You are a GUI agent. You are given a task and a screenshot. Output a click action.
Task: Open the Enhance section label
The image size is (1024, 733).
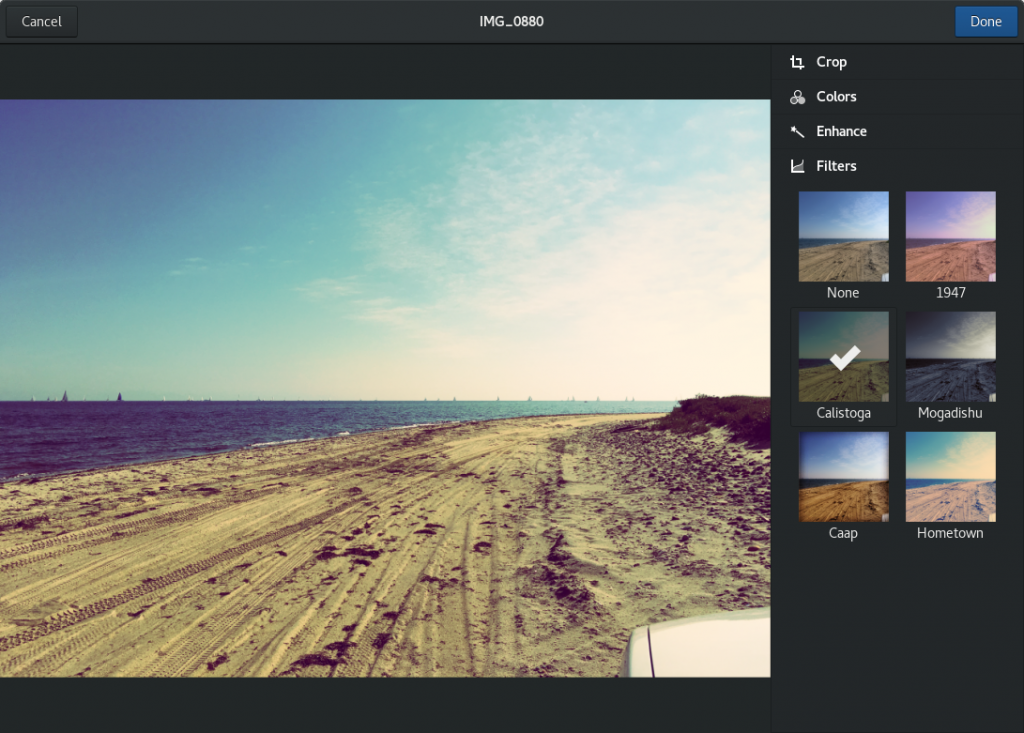pos(841,131)
